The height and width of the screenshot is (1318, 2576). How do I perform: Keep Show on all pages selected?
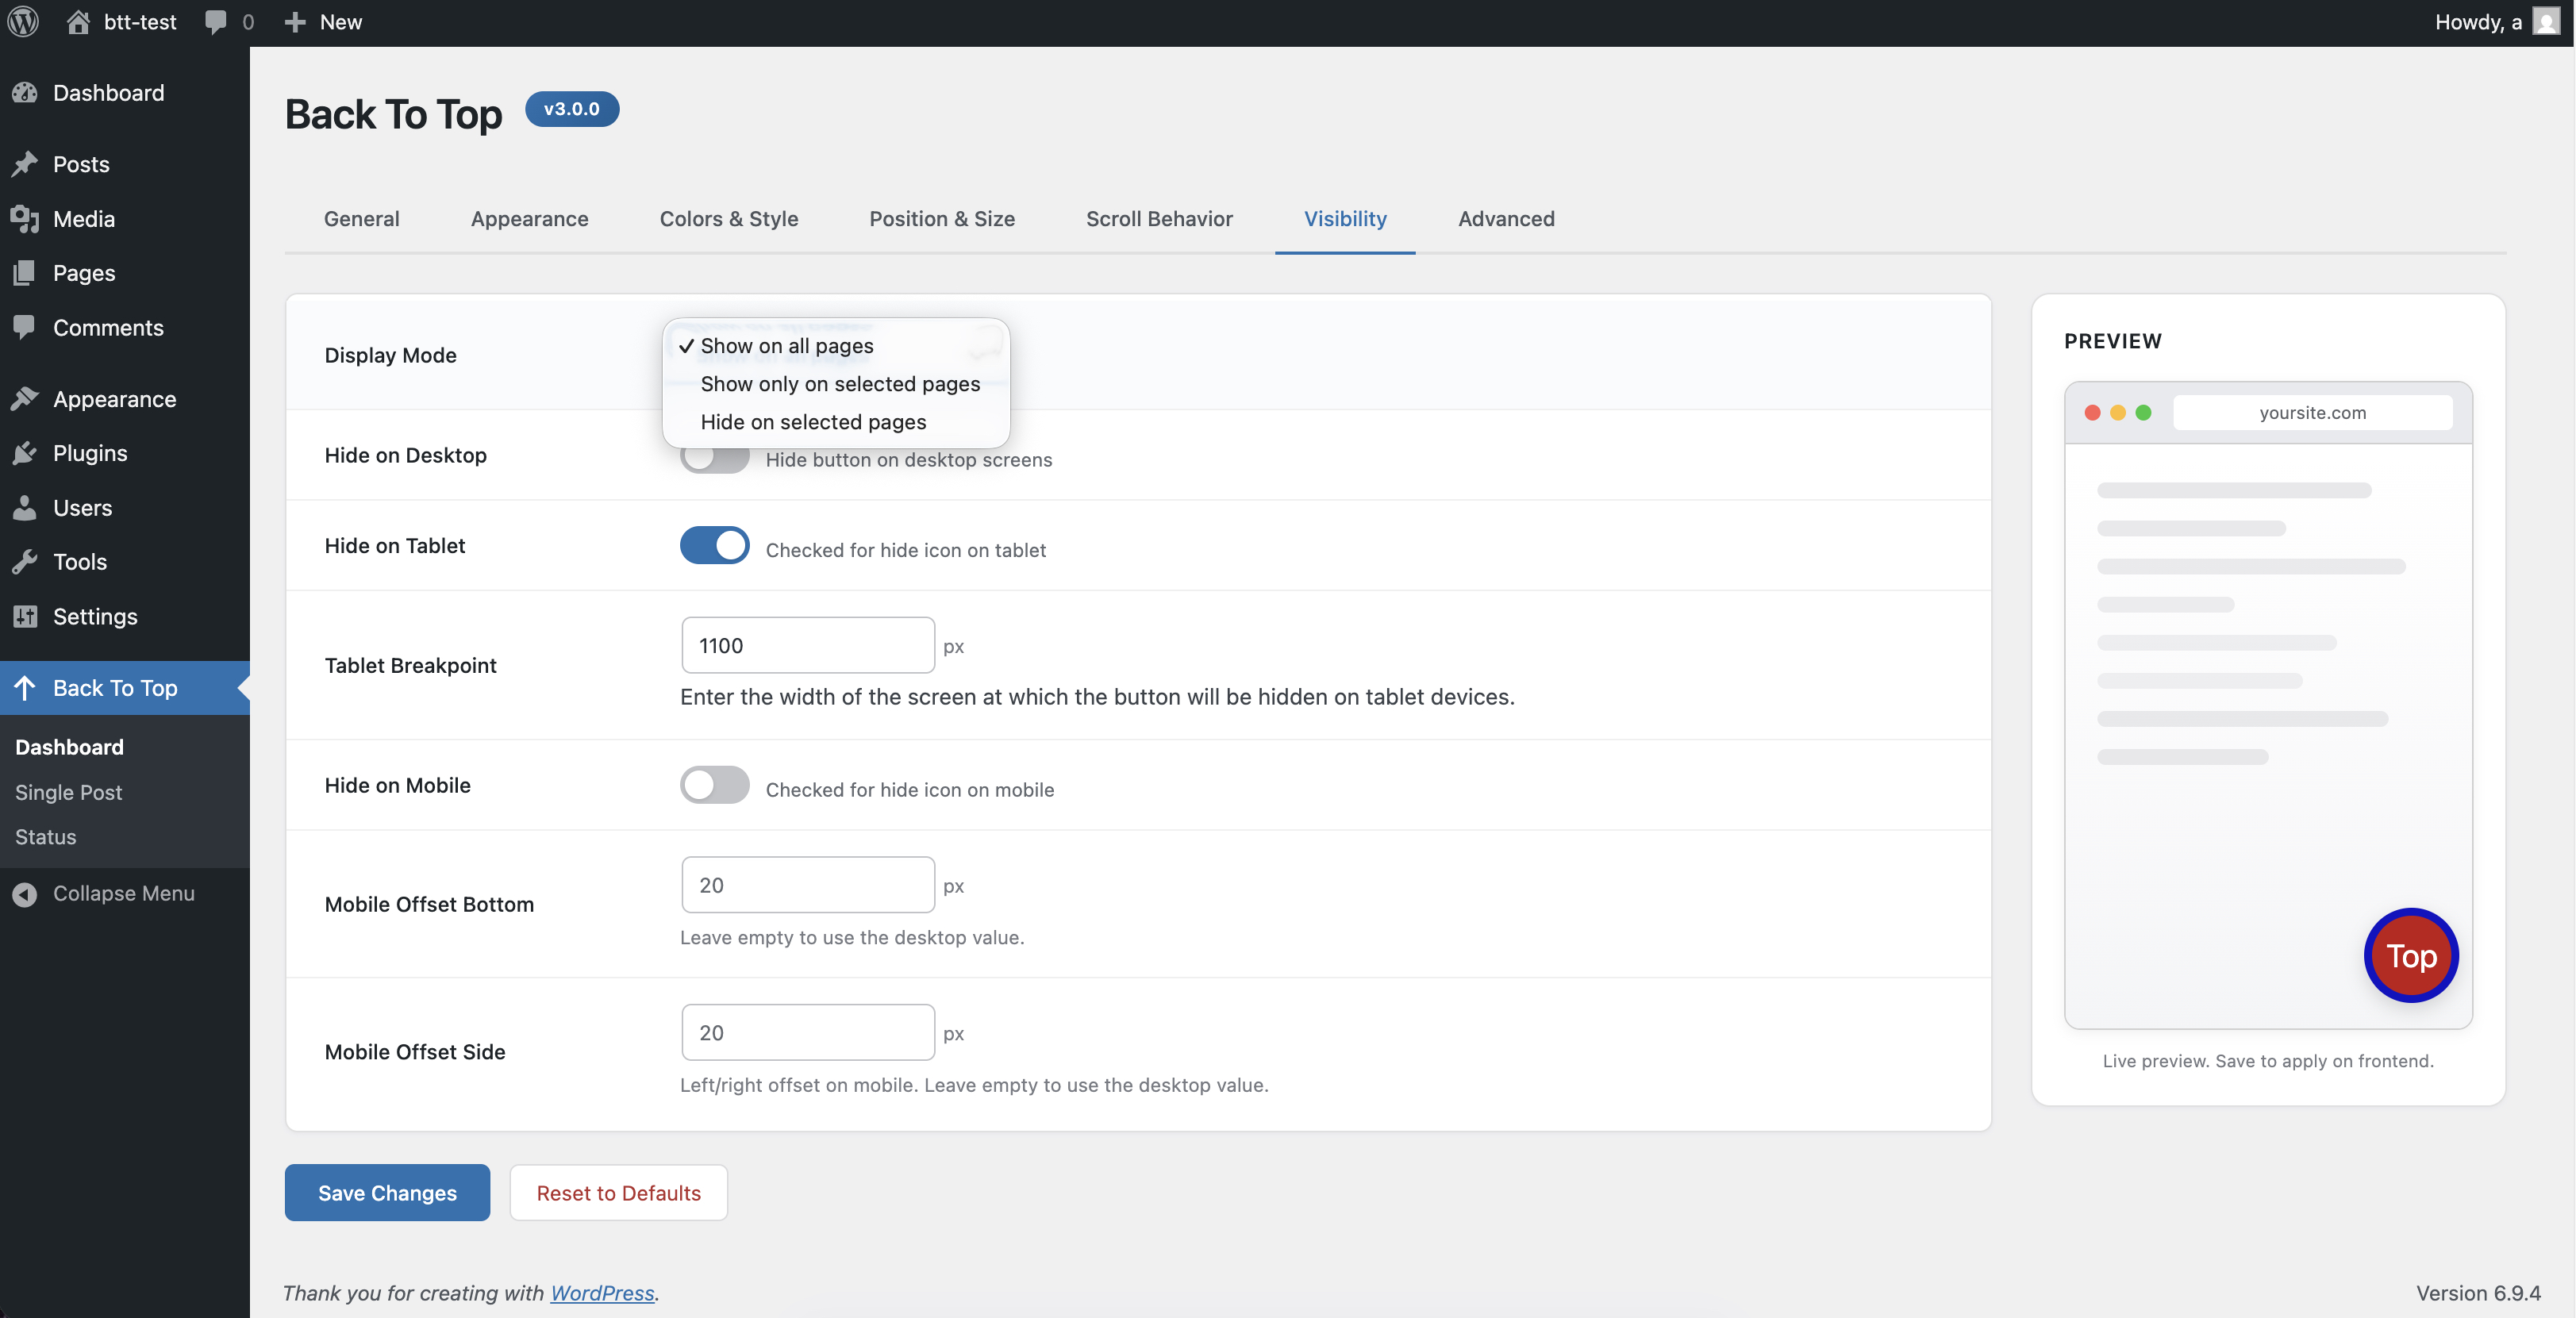click(787, 345)
